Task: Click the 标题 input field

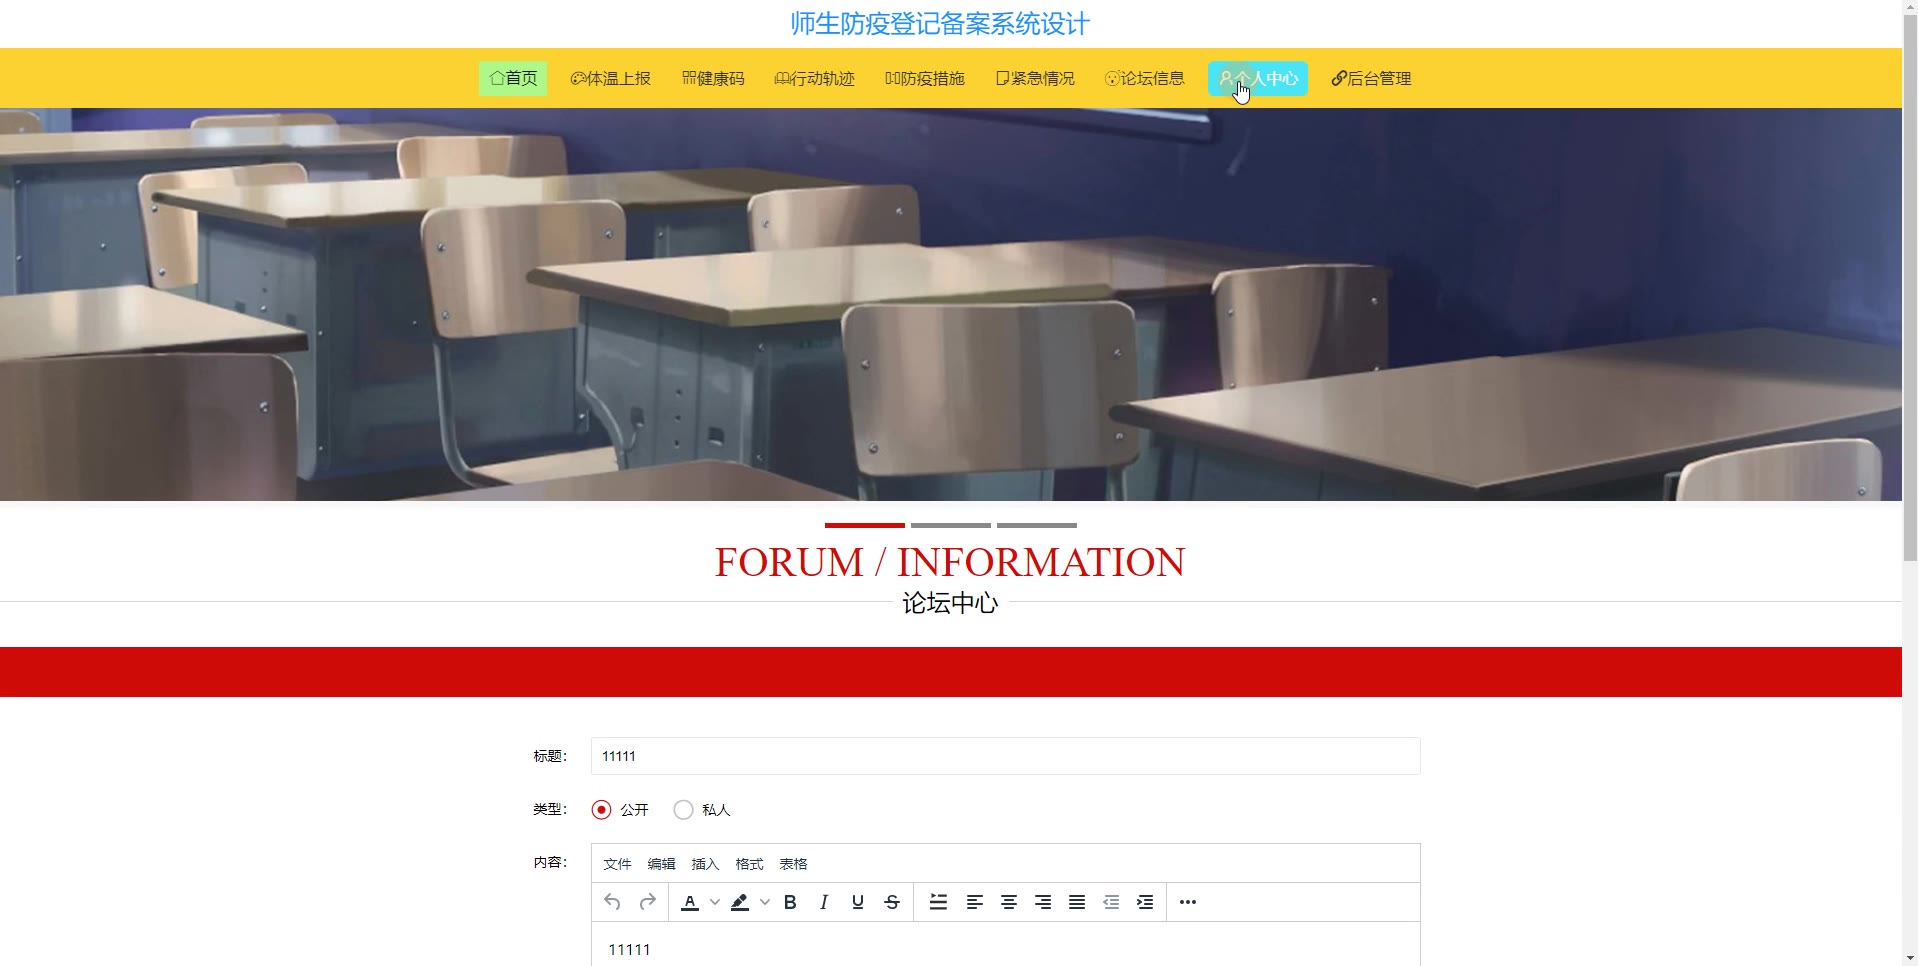Action: 1005,756
